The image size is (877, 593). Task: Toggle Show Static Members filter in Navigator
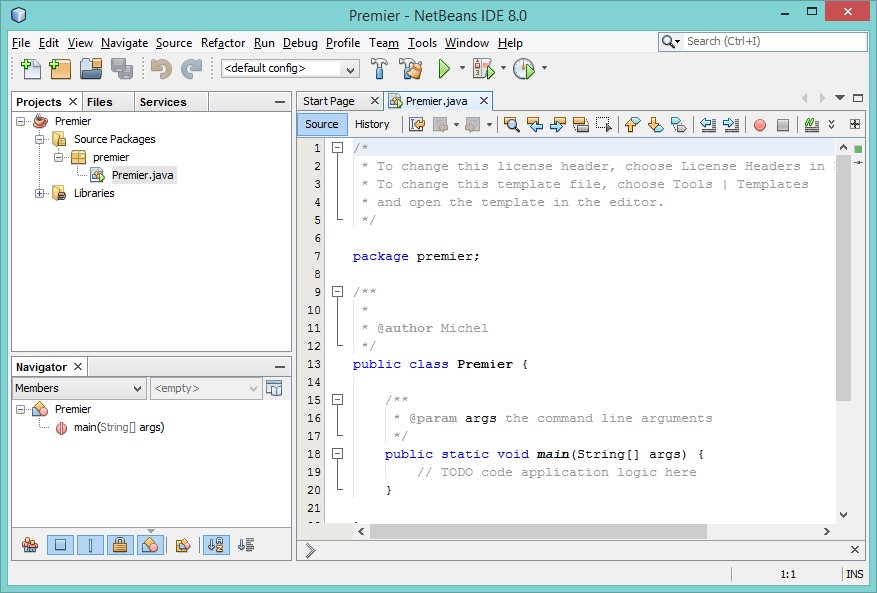[90, 545]
